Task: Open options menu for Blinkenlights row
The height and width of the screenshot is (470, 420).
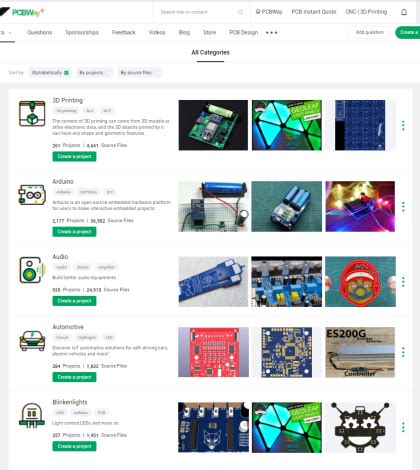Action: (403, 427)
